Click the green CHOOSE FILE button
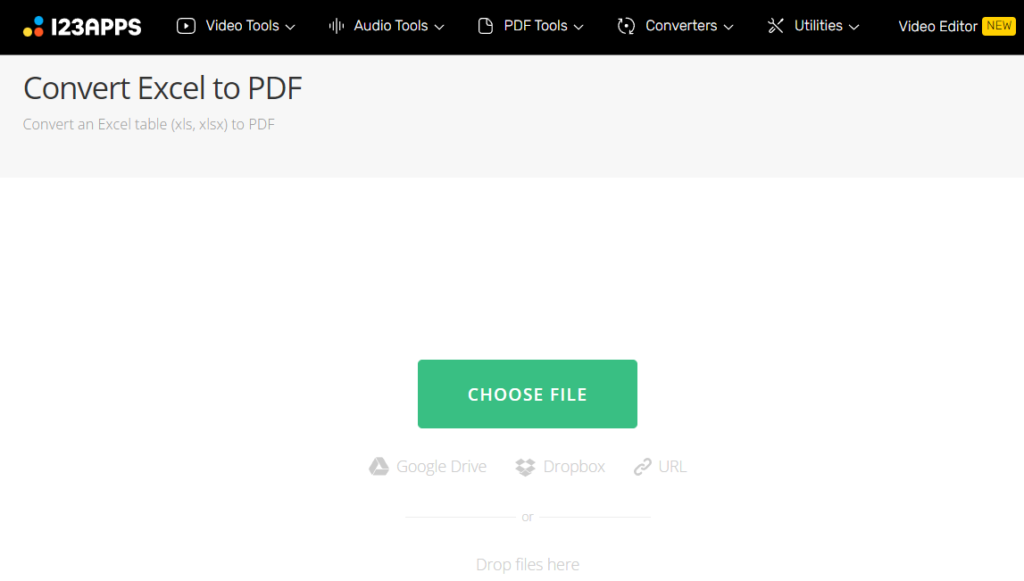1024x581 pixels. click(x=527, y=393)
